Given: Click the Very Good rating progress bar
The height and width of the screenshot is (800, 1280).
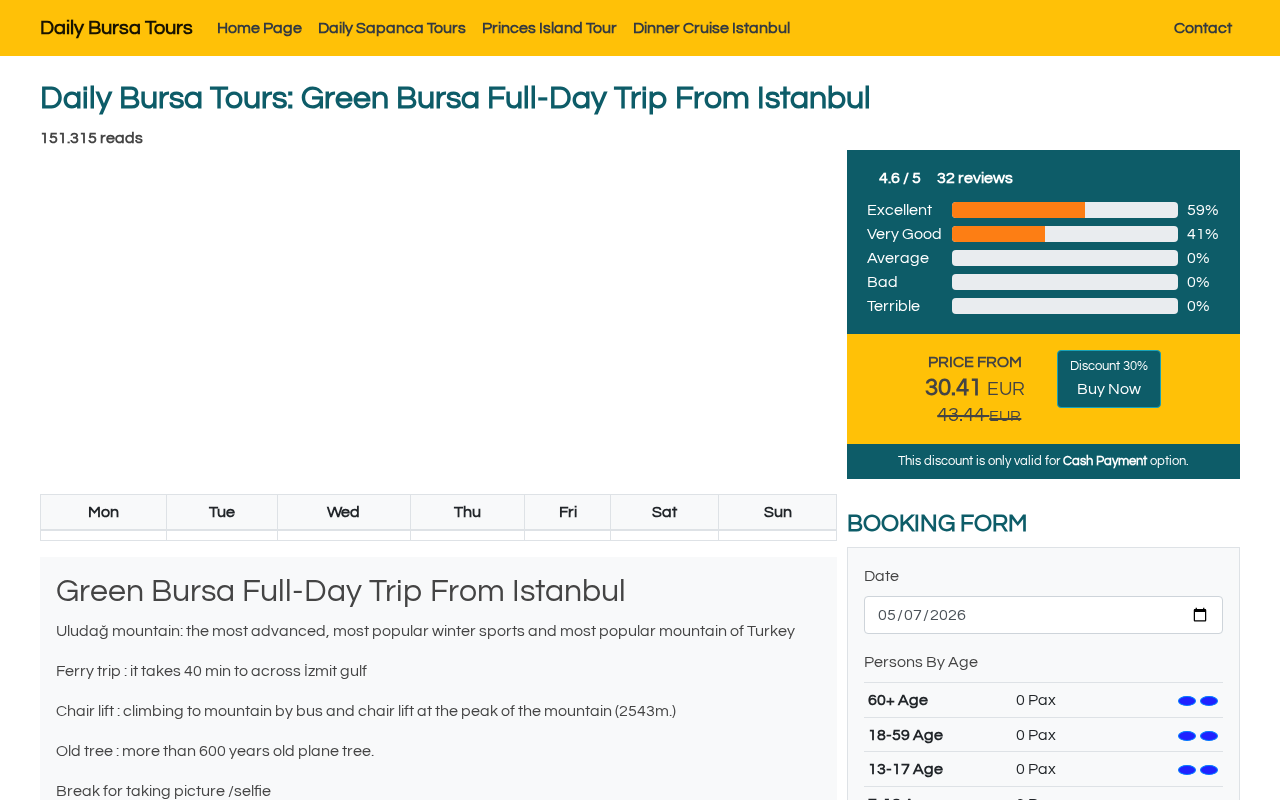Looking at the screenshot, I should pos(1065,234).
